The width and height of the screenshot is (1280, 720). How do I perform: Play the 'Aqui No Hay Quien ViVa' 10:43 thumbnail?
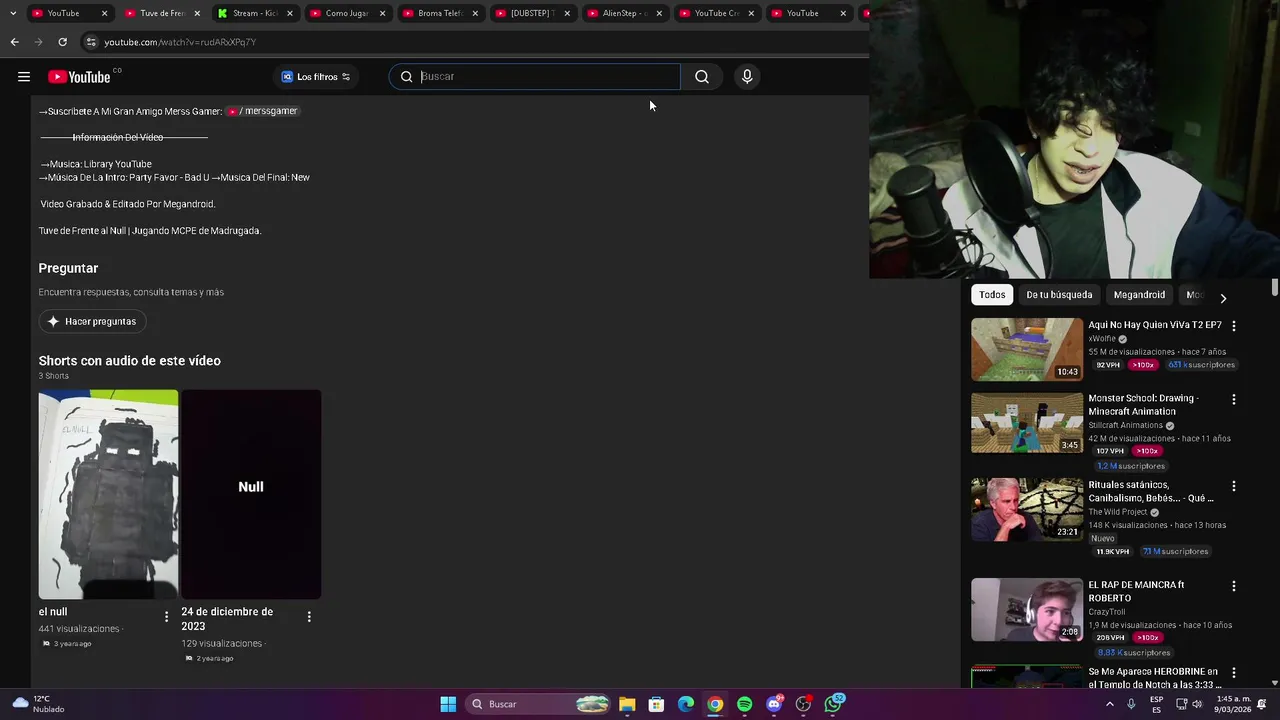coord(1027,349)
